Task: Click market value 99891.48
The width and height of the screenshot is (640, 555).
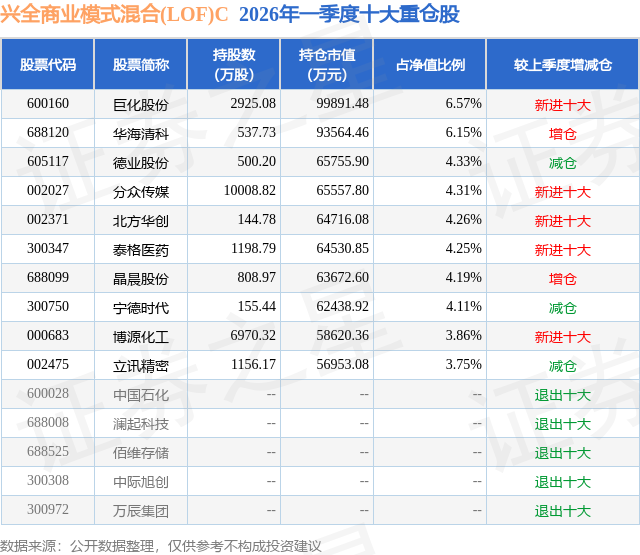Action: 342,104
